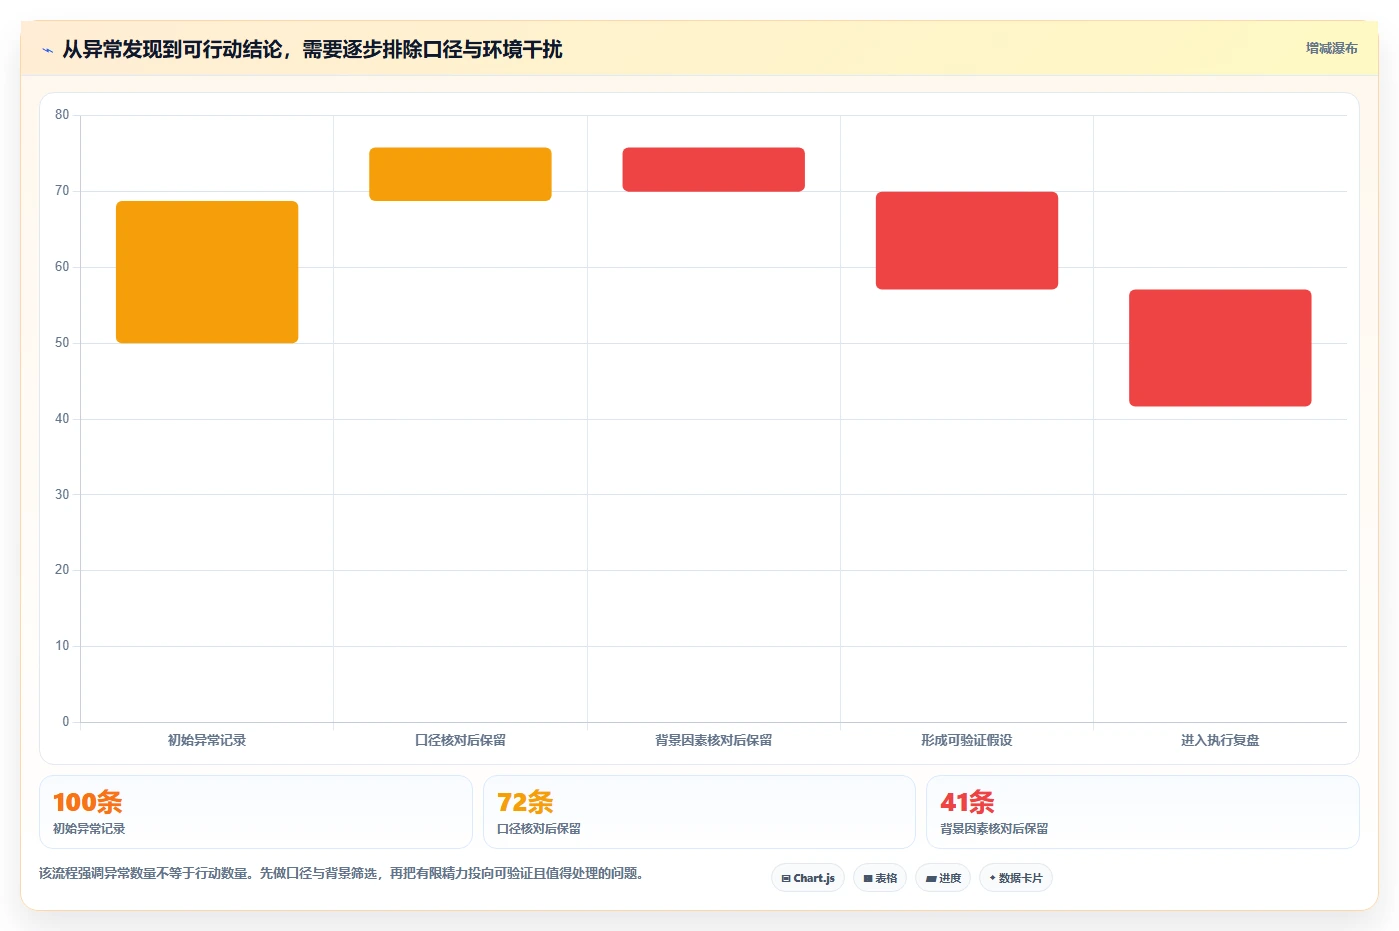Select the Chart.js chip
Viewport: 1399px width, 931px height.
tap(808, 878)
